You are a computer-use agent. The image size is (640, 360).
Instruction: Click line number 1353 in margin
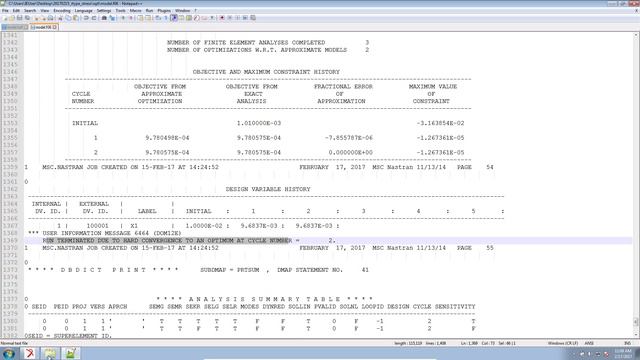click(10, 123)
